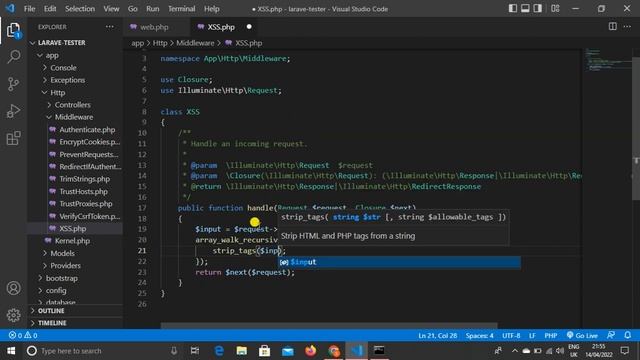Toggle the secondary side bar layout icon
This screenshot has height=360, width=640.
538,9
